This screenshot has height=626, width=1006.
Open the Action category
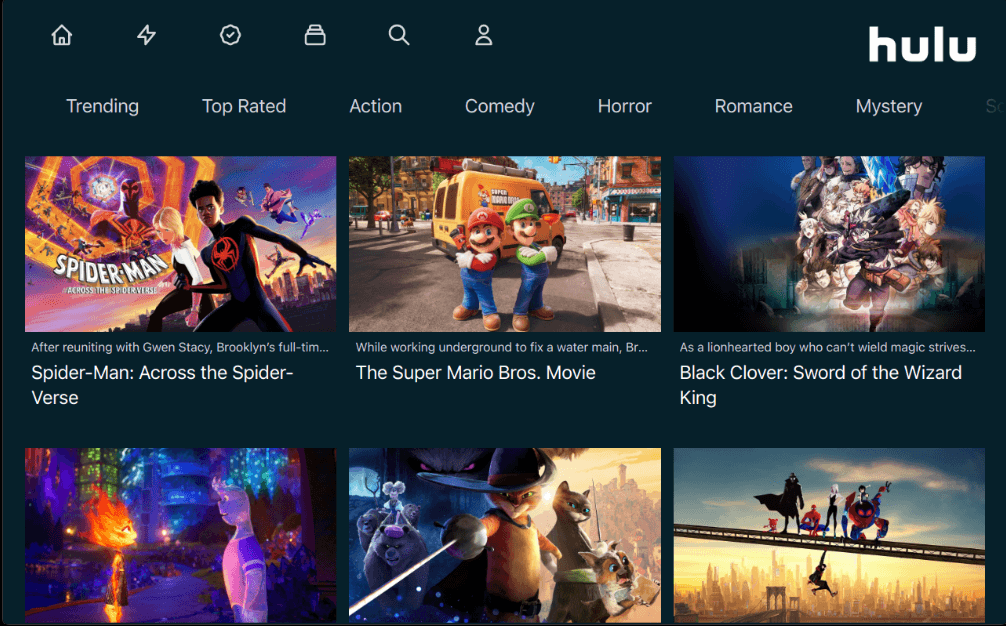(375, 106)
